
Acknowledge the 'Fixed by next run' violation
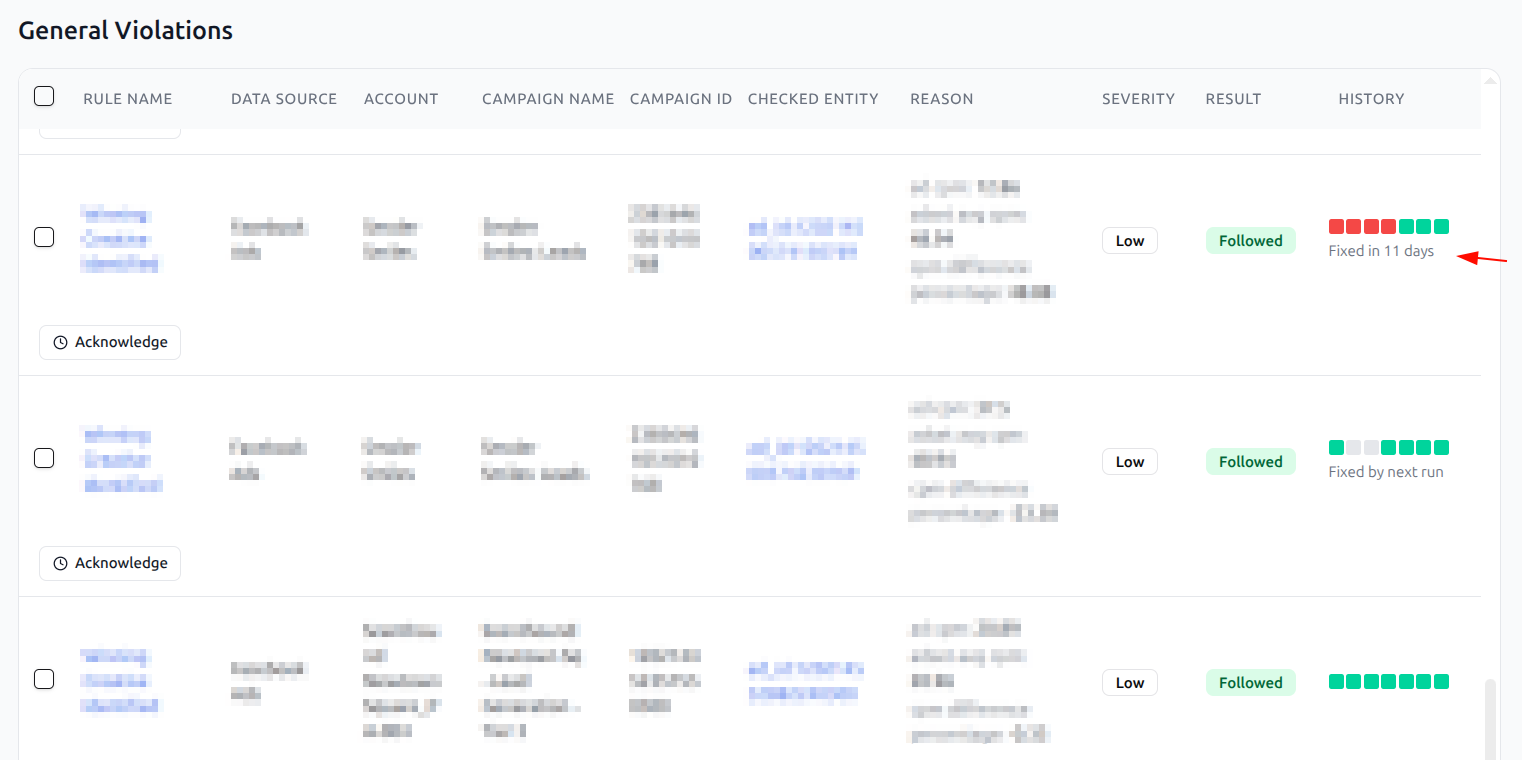pyautogui.click(x=110, y=563)
